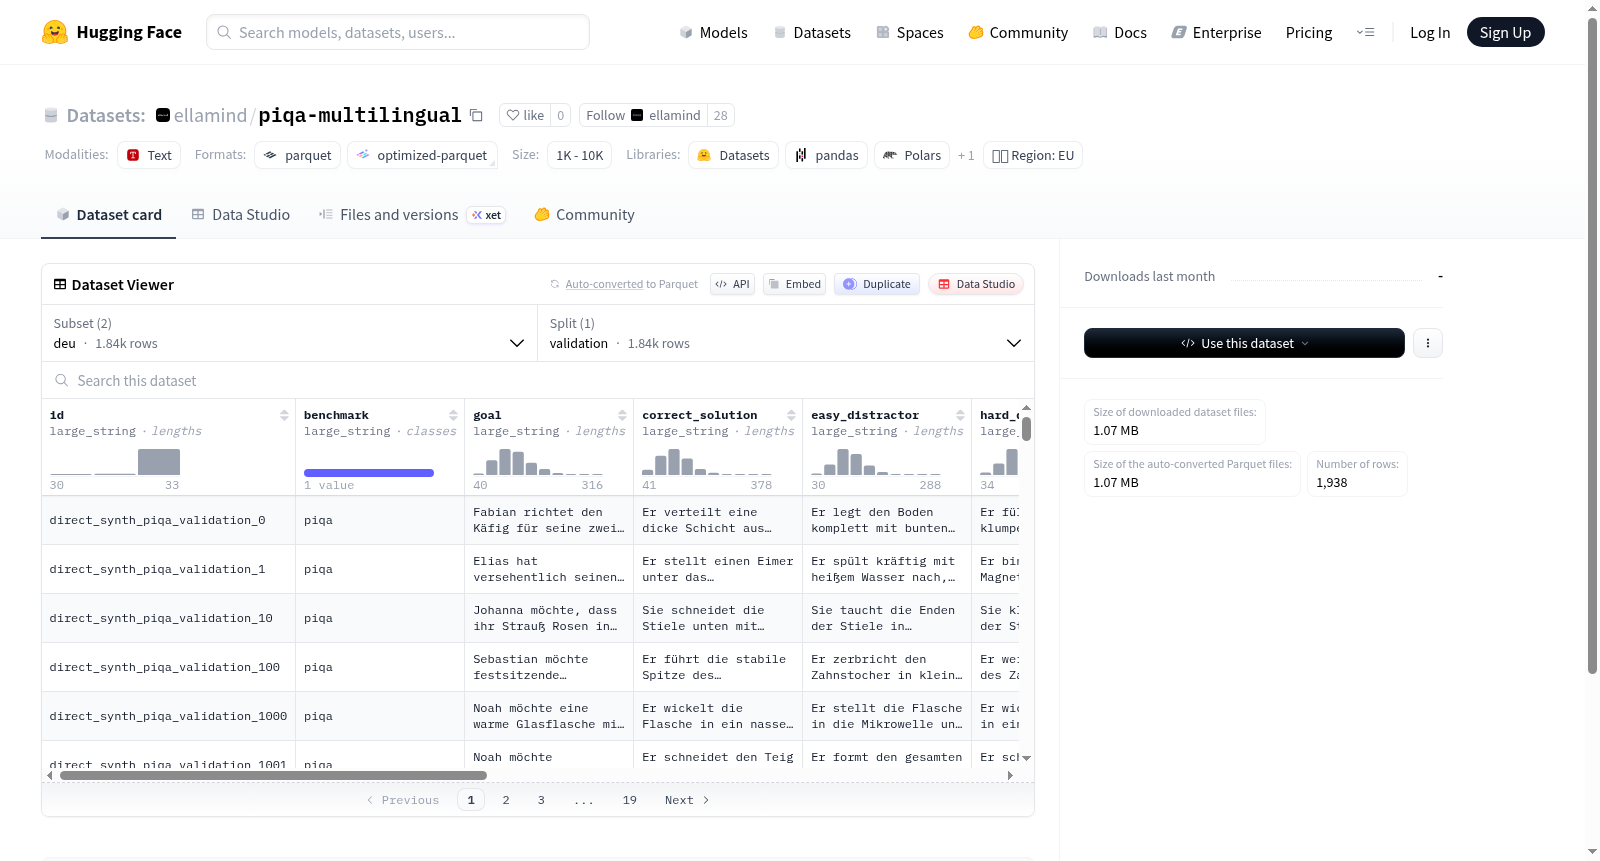
Task: Show the +1 more libraries
Action: coord(966,155)
